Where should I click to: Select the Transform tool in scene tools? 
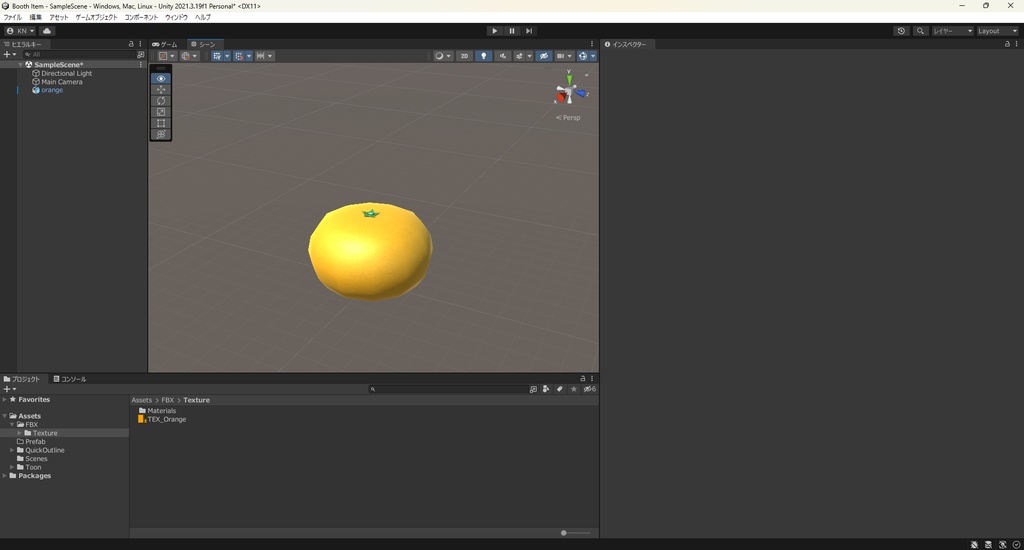161,134
